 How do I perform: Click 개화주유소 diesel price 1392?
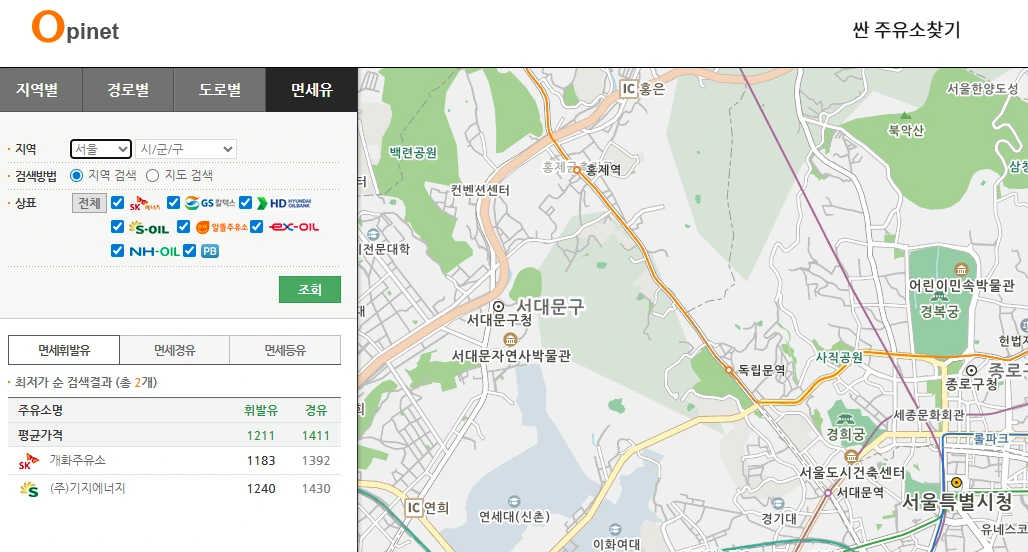coord(316,461)
